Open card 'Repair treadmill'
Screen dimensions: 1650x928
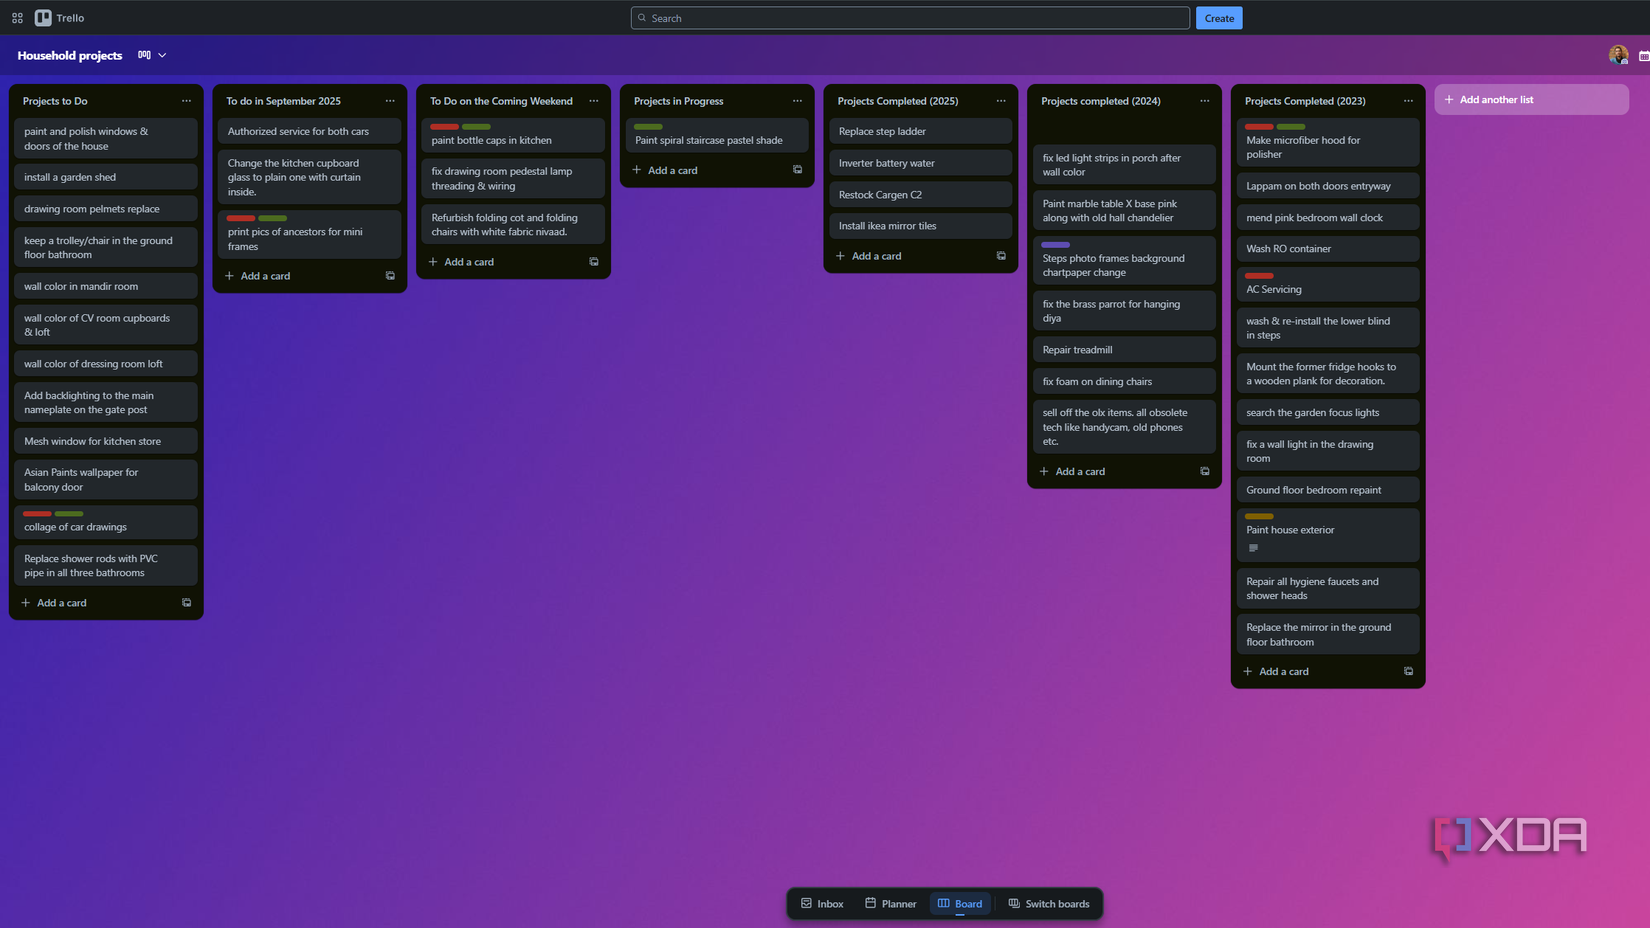(1124, 350)
